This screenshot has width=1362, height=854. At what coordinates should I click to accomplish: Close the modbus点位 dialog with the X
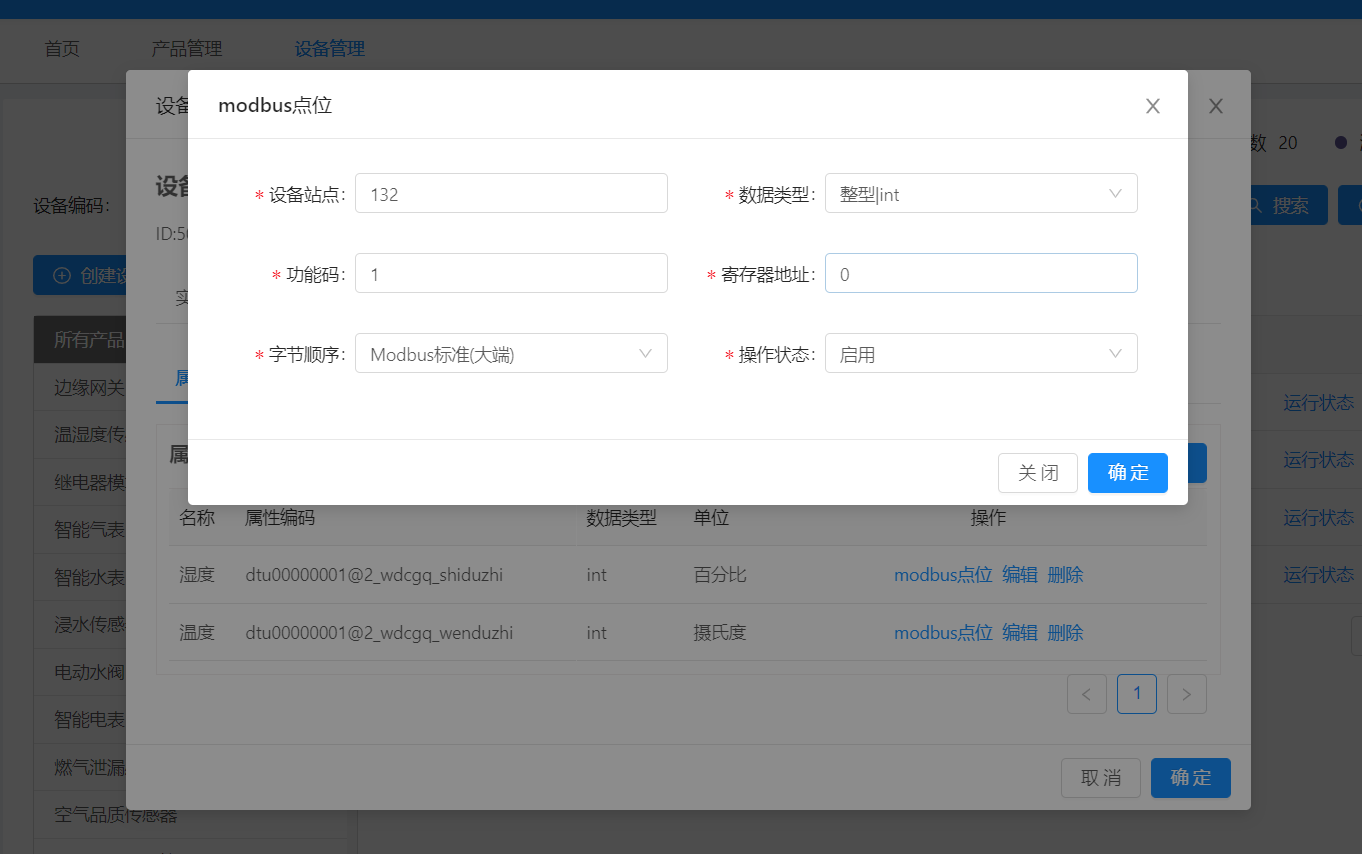tap(1152, 105)
